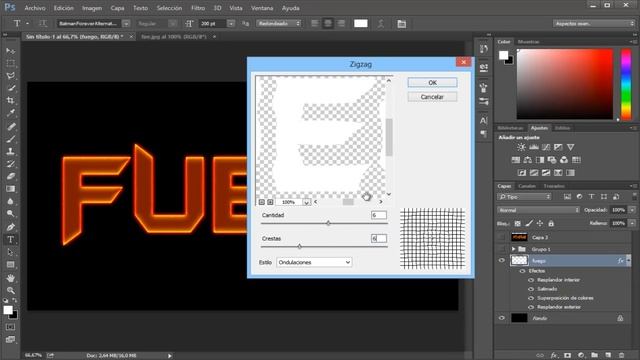Click the Crestas value field
The width and height of the screenshot is (640, 360).
pyautogui.click(x=379, y=238)
